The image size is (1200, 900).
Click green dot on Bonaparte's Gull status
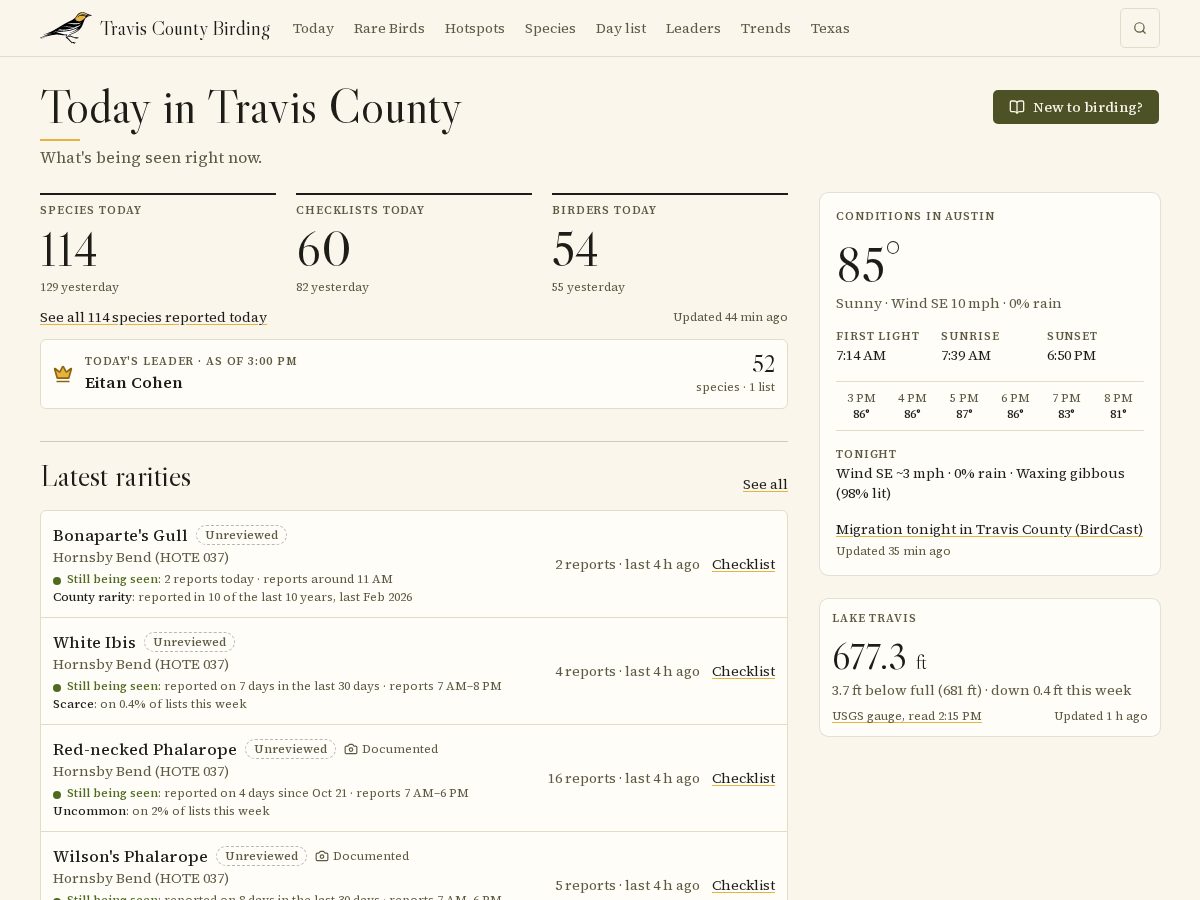point(57,580)
